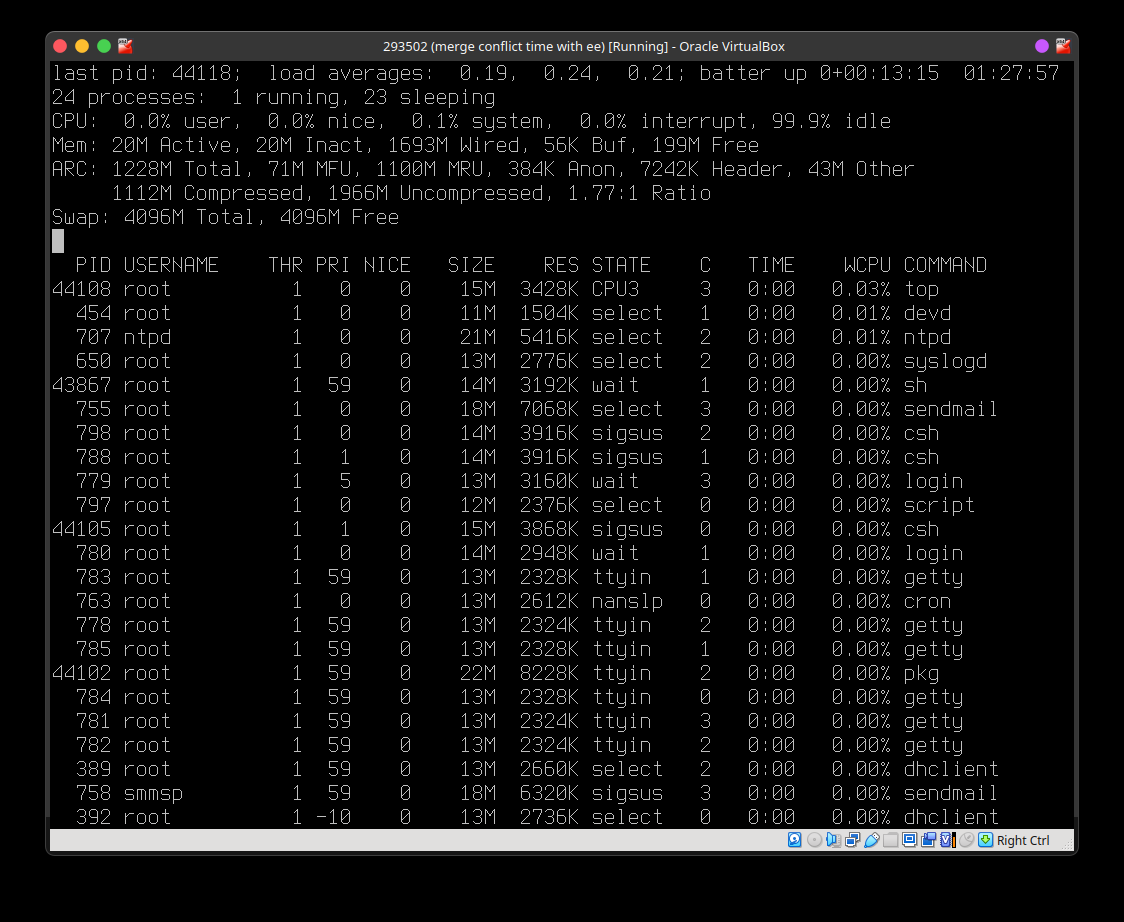Screen dimensions: 1124x922
Task: Toggle the mouse integration status icon
Action: pyautogui.click(x=966, y=840)
